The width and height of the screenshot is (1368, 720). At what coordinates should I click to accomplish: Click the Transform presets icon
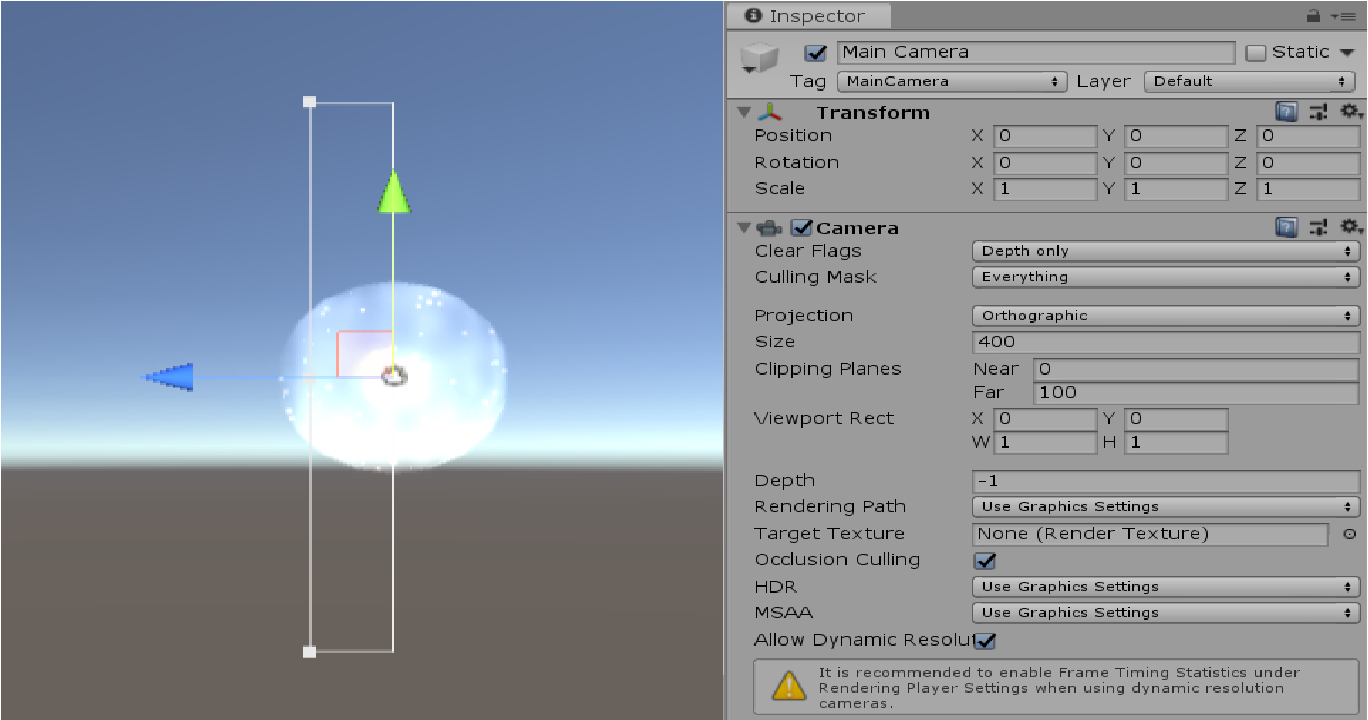tap(1320, 112)
